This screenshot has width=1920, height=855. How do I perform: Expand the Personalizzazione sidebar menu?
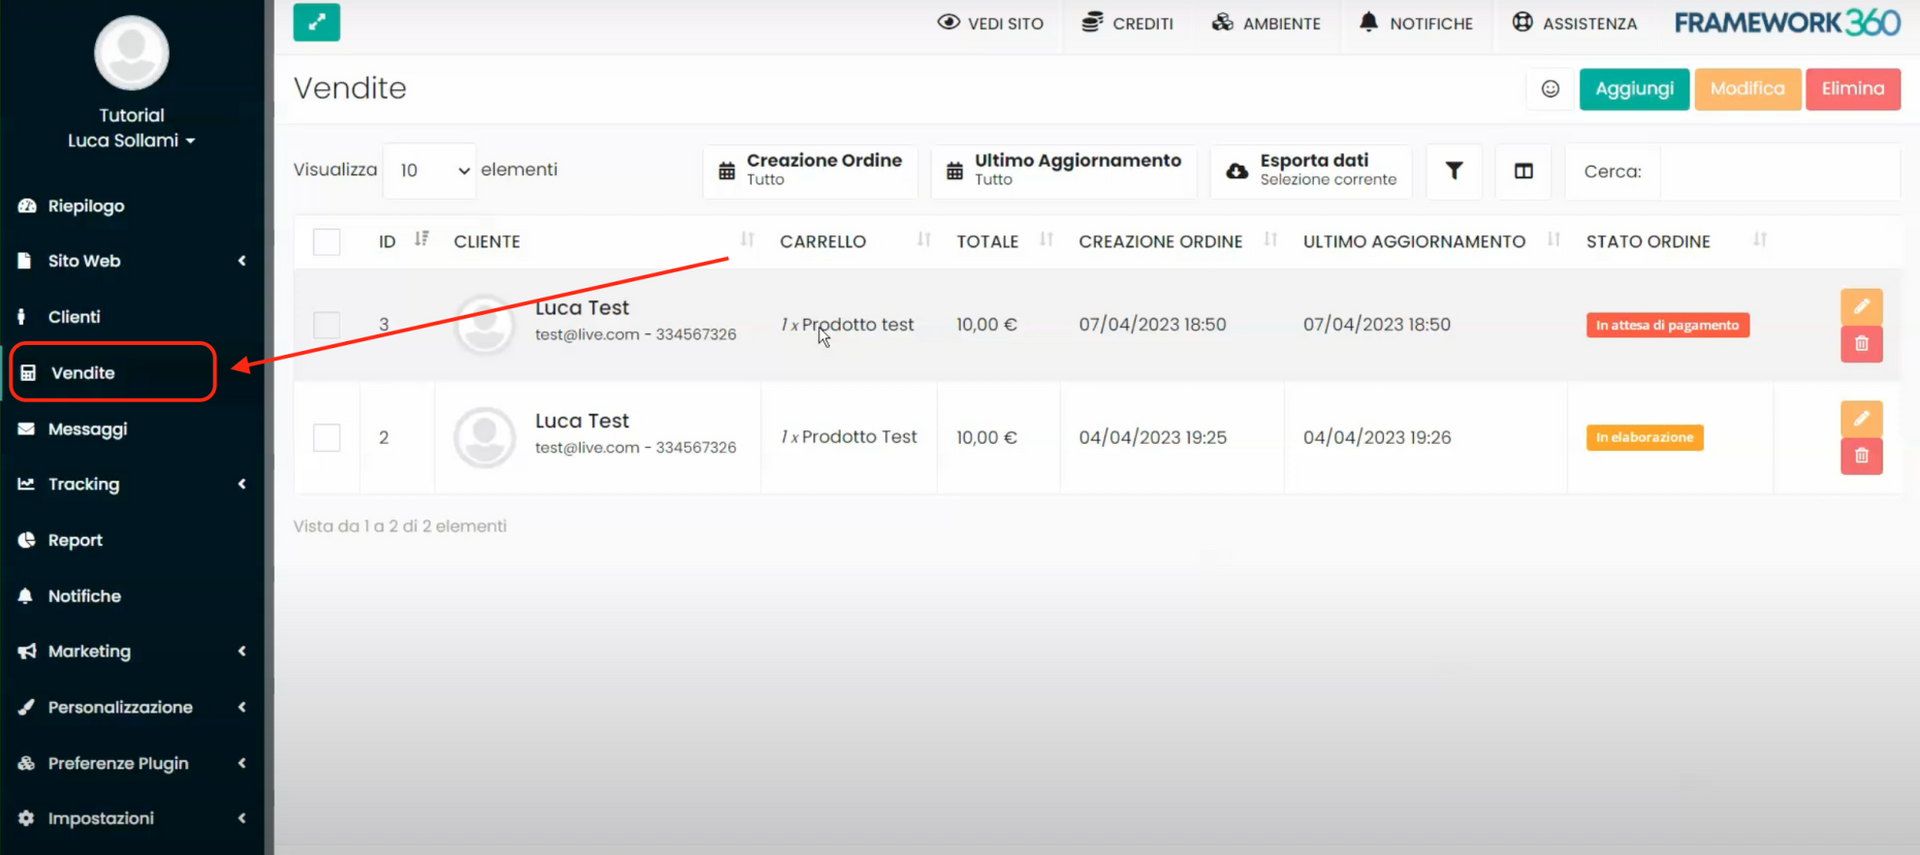[x=131, y=707]
